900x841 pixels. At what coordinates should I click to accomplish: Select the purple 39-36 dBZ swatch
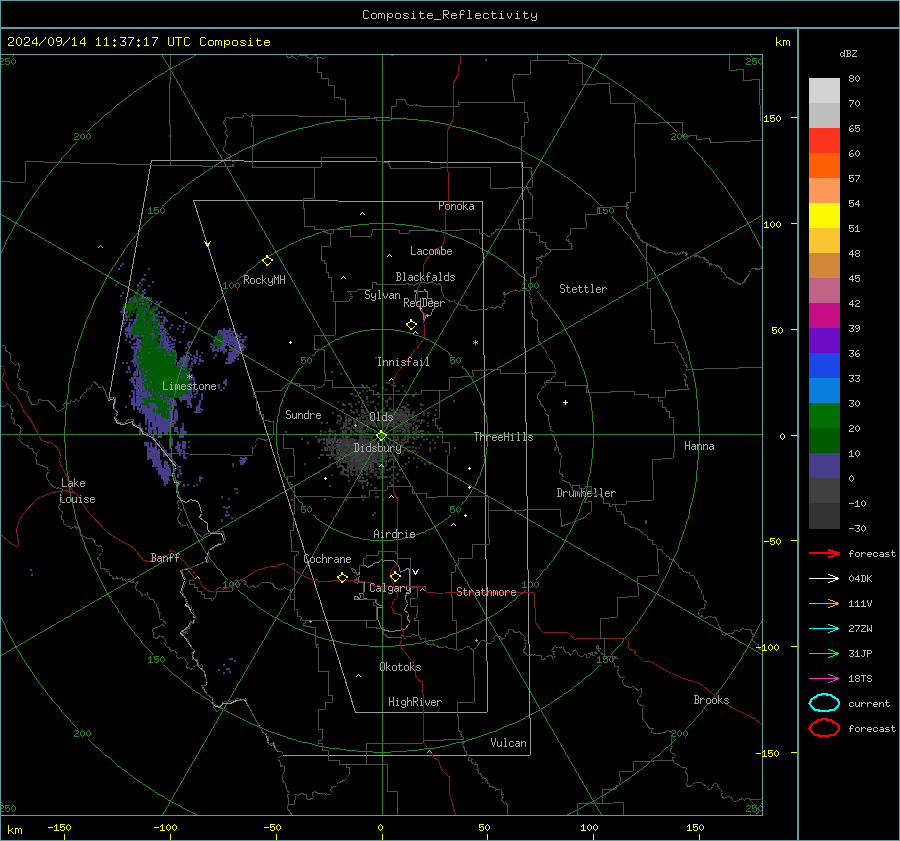[x=824, y=341]
